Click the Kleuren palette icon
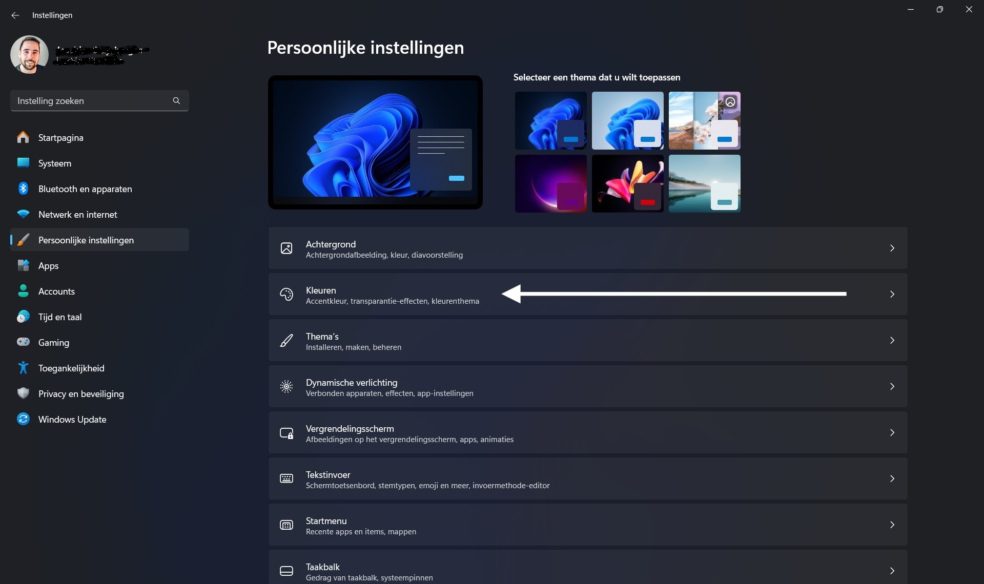This screenshot has height=584, width=984. pyautogui.click(x=286, y=294)
